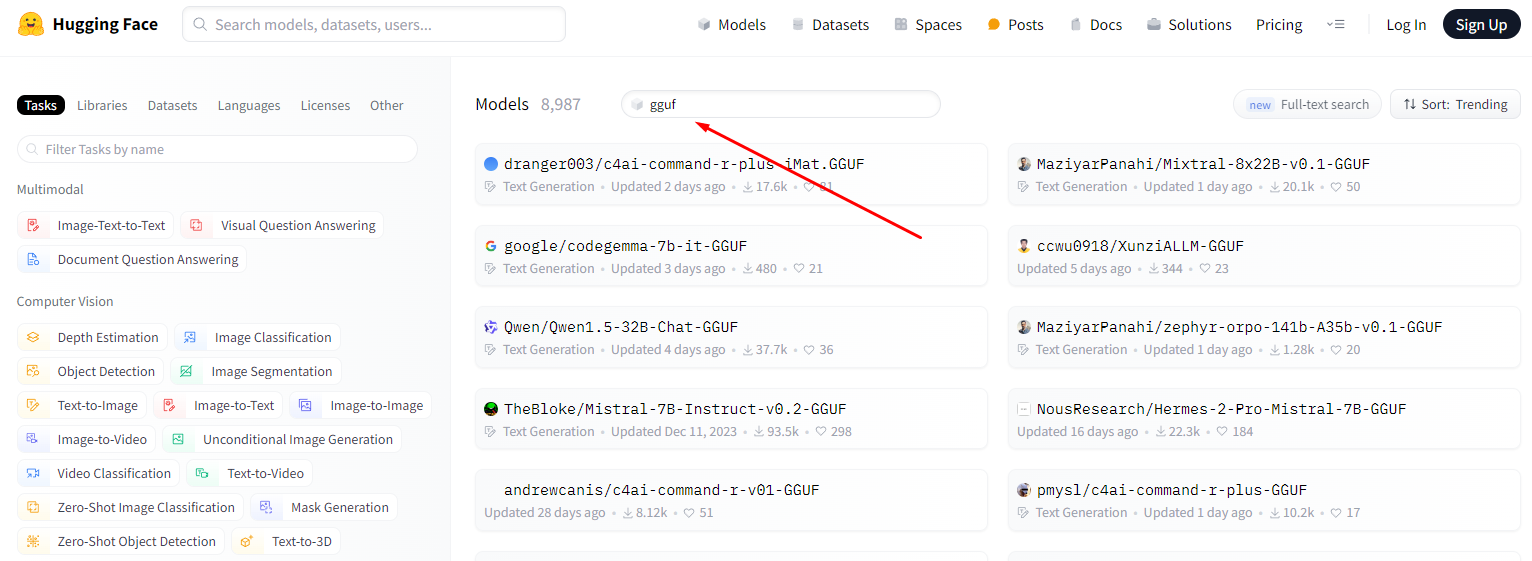Open the Models page in the top nav

pos(731,25)
